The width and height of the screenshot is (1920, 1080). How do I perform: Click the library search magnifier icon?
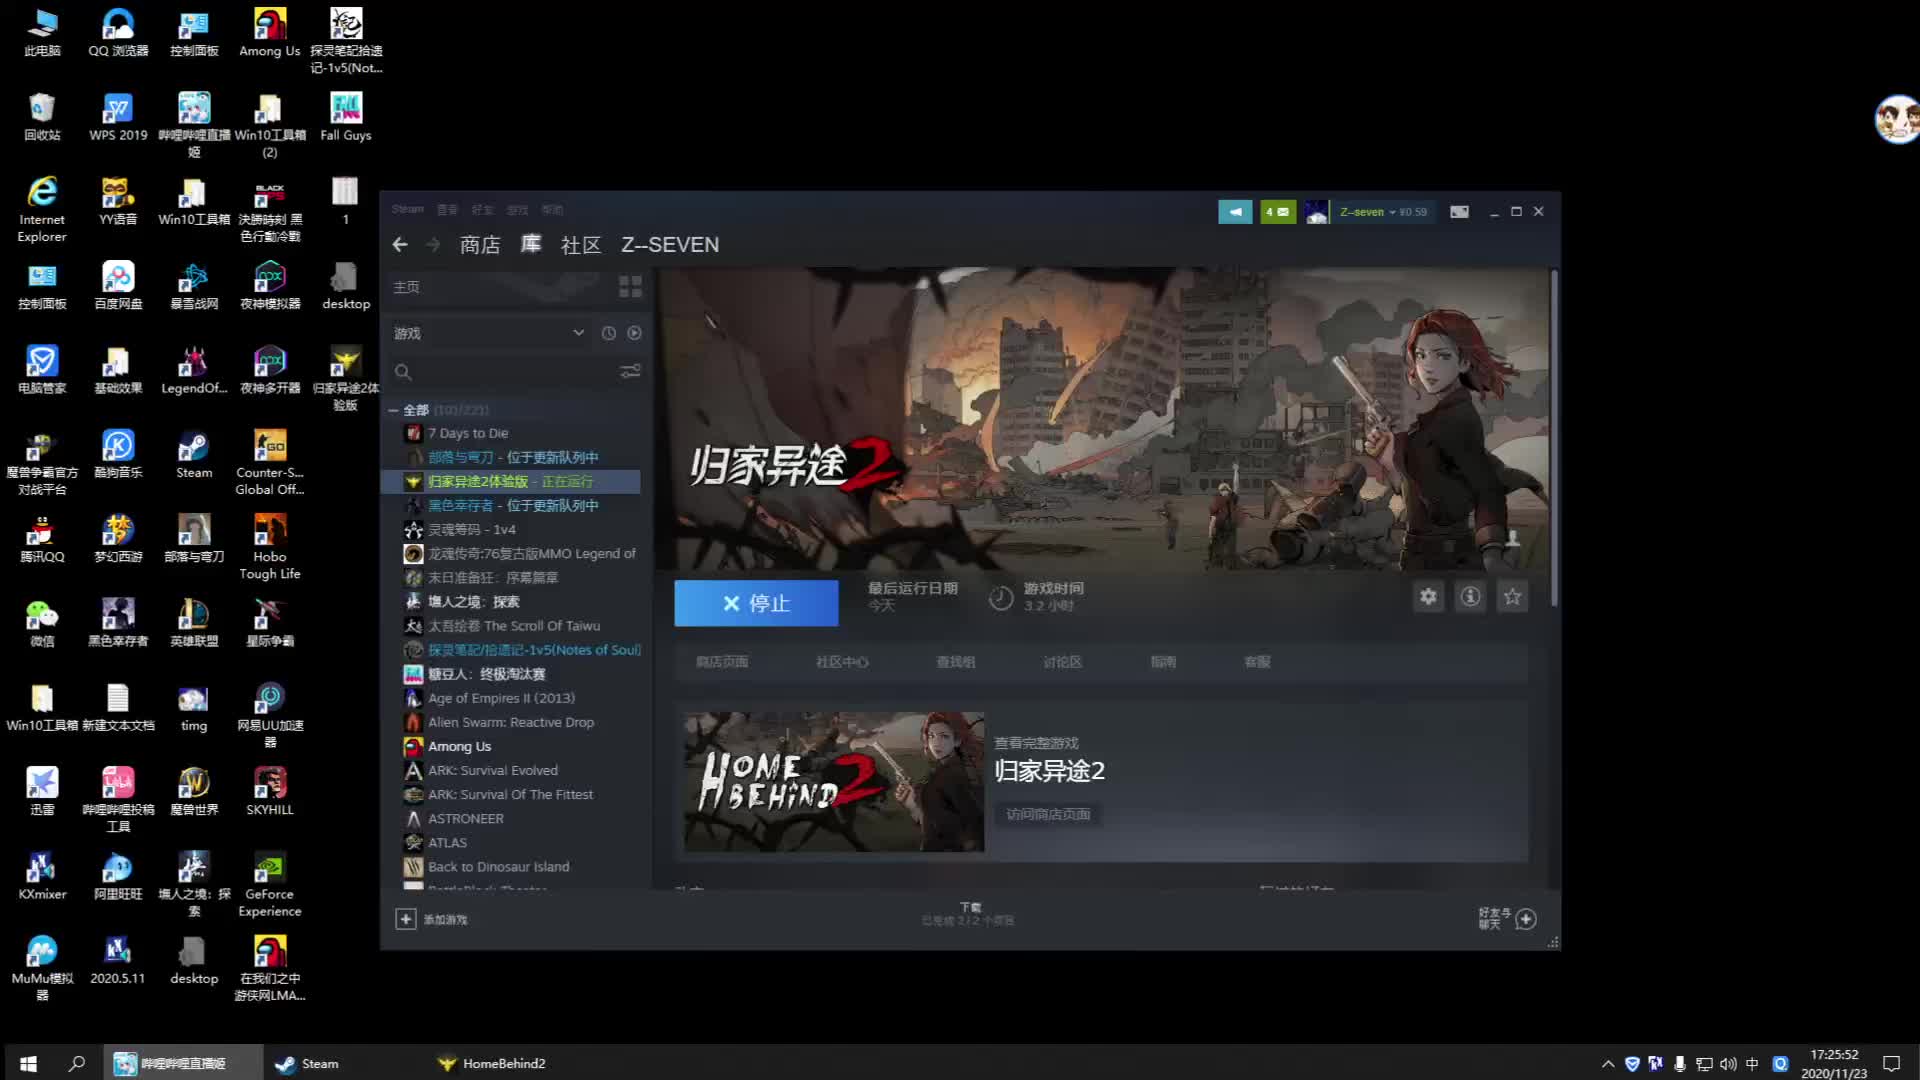click(403, 372)
